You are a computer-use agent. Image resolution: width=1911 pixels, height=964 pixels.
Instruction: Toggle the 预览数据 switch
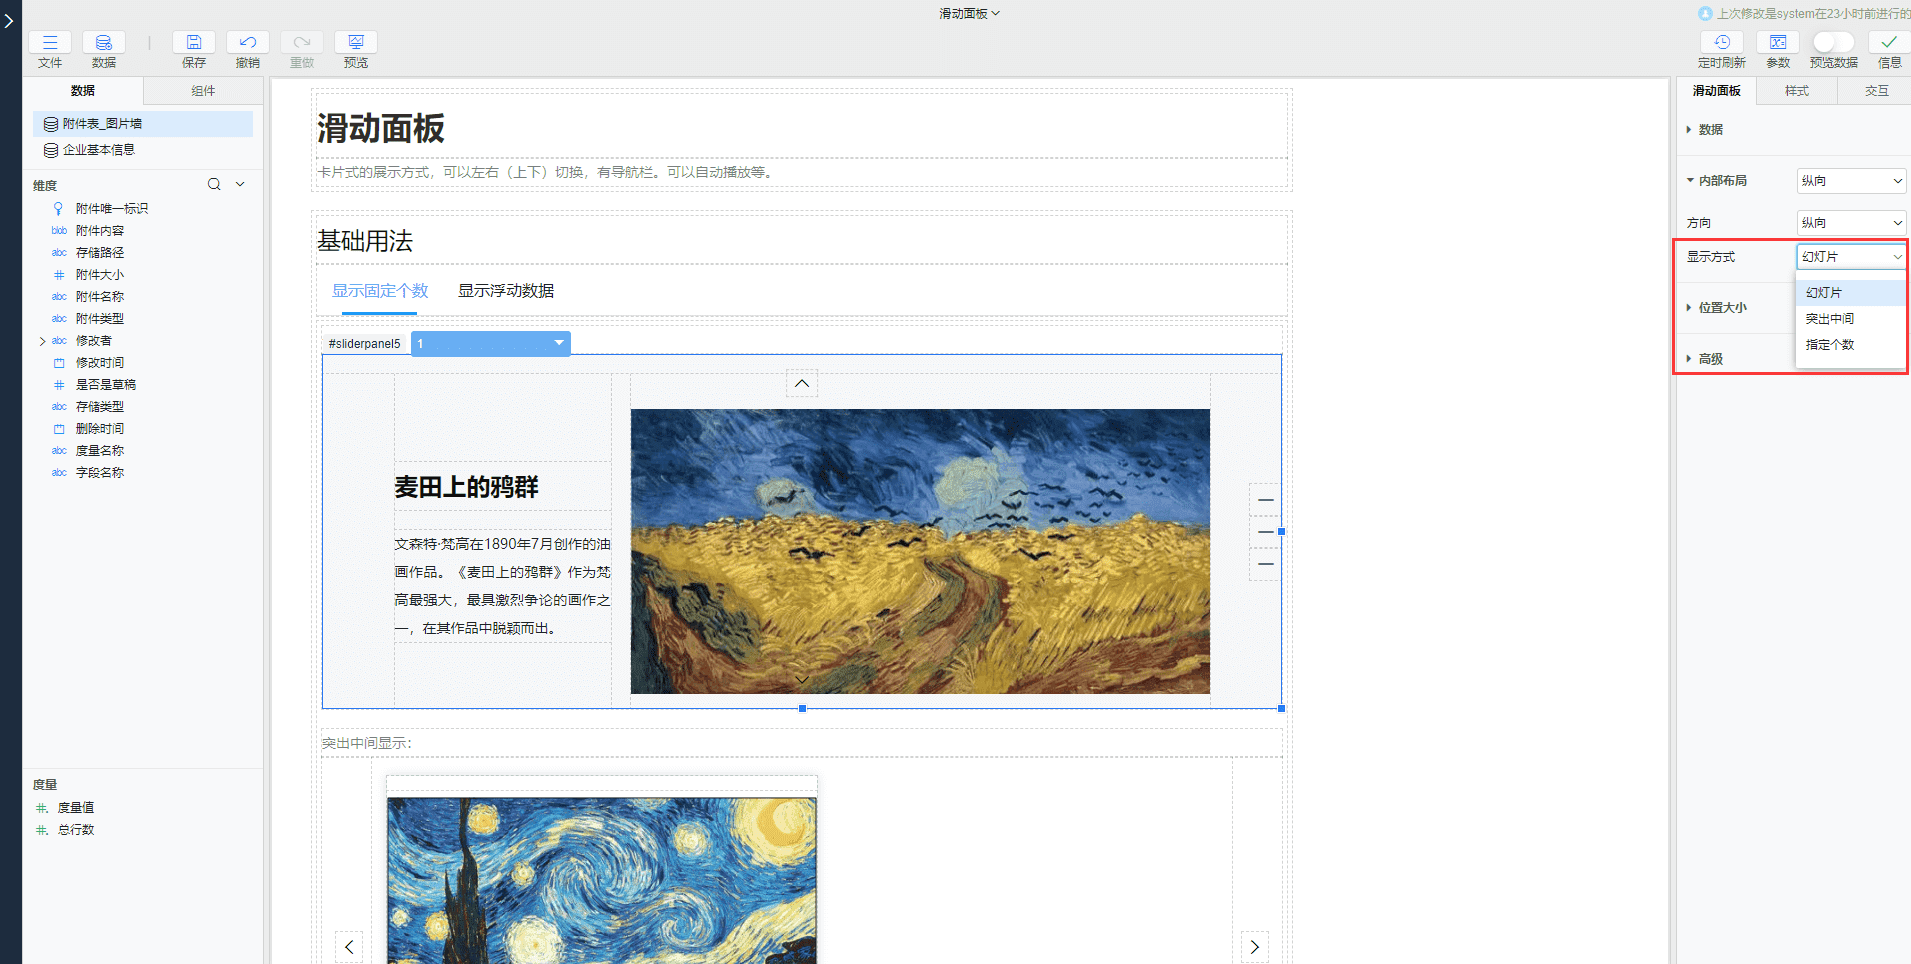point(1833,42)
